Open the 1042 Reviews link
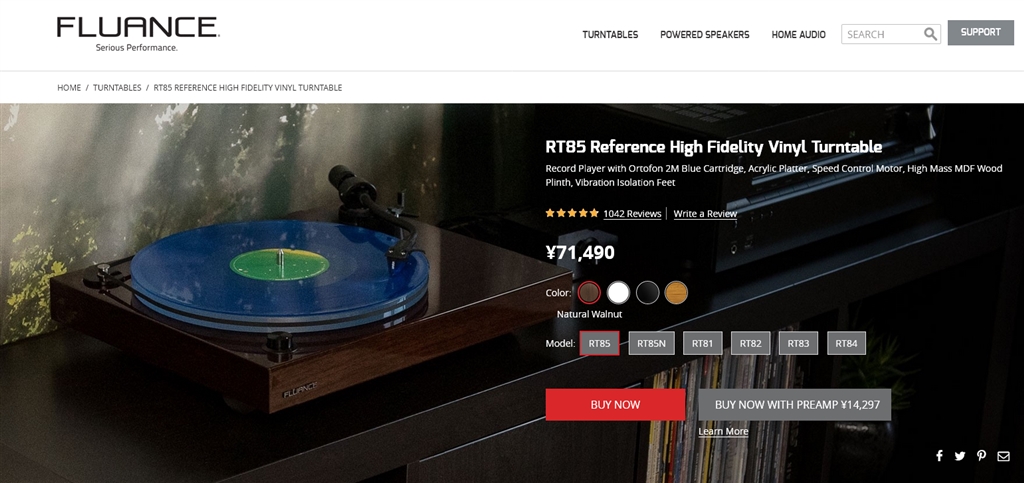The width and height of the screenshot is (1024, 483). (x=632, y=213)
